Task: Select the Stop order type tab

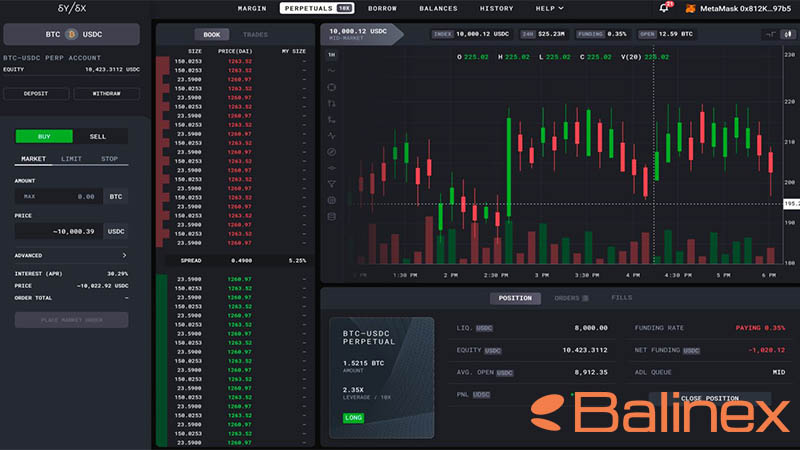Action: click(109, 159)
